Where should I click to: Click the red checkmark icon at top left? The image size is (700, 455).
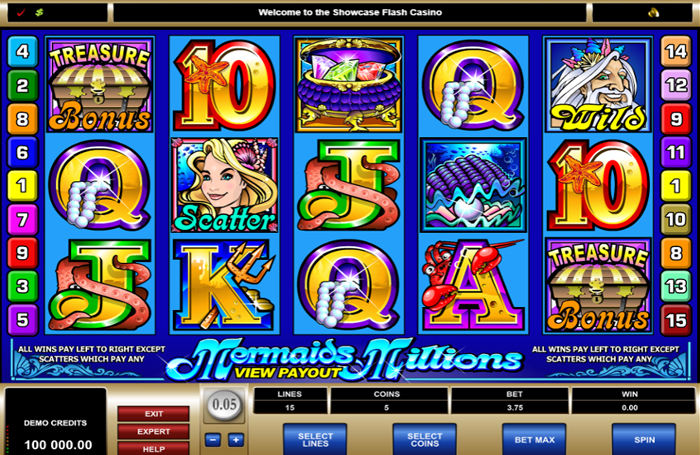click(21, 13)
